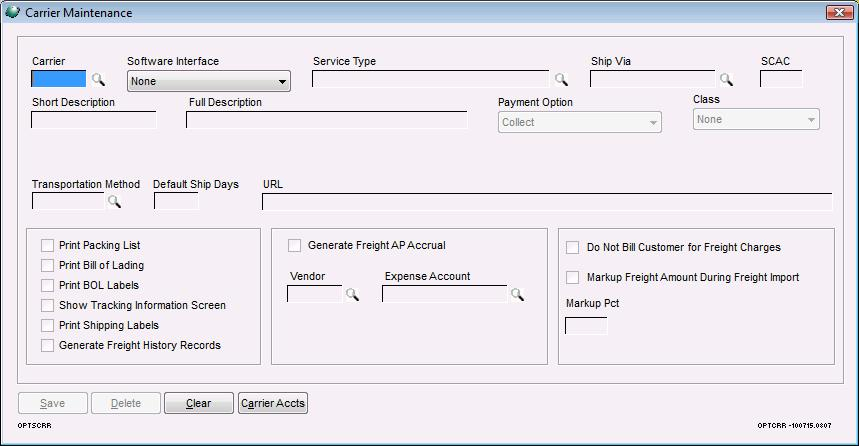Screen dimensions: 859x446
Task: Check Generate Freight AP Accrual box
Action: [295, 245]
